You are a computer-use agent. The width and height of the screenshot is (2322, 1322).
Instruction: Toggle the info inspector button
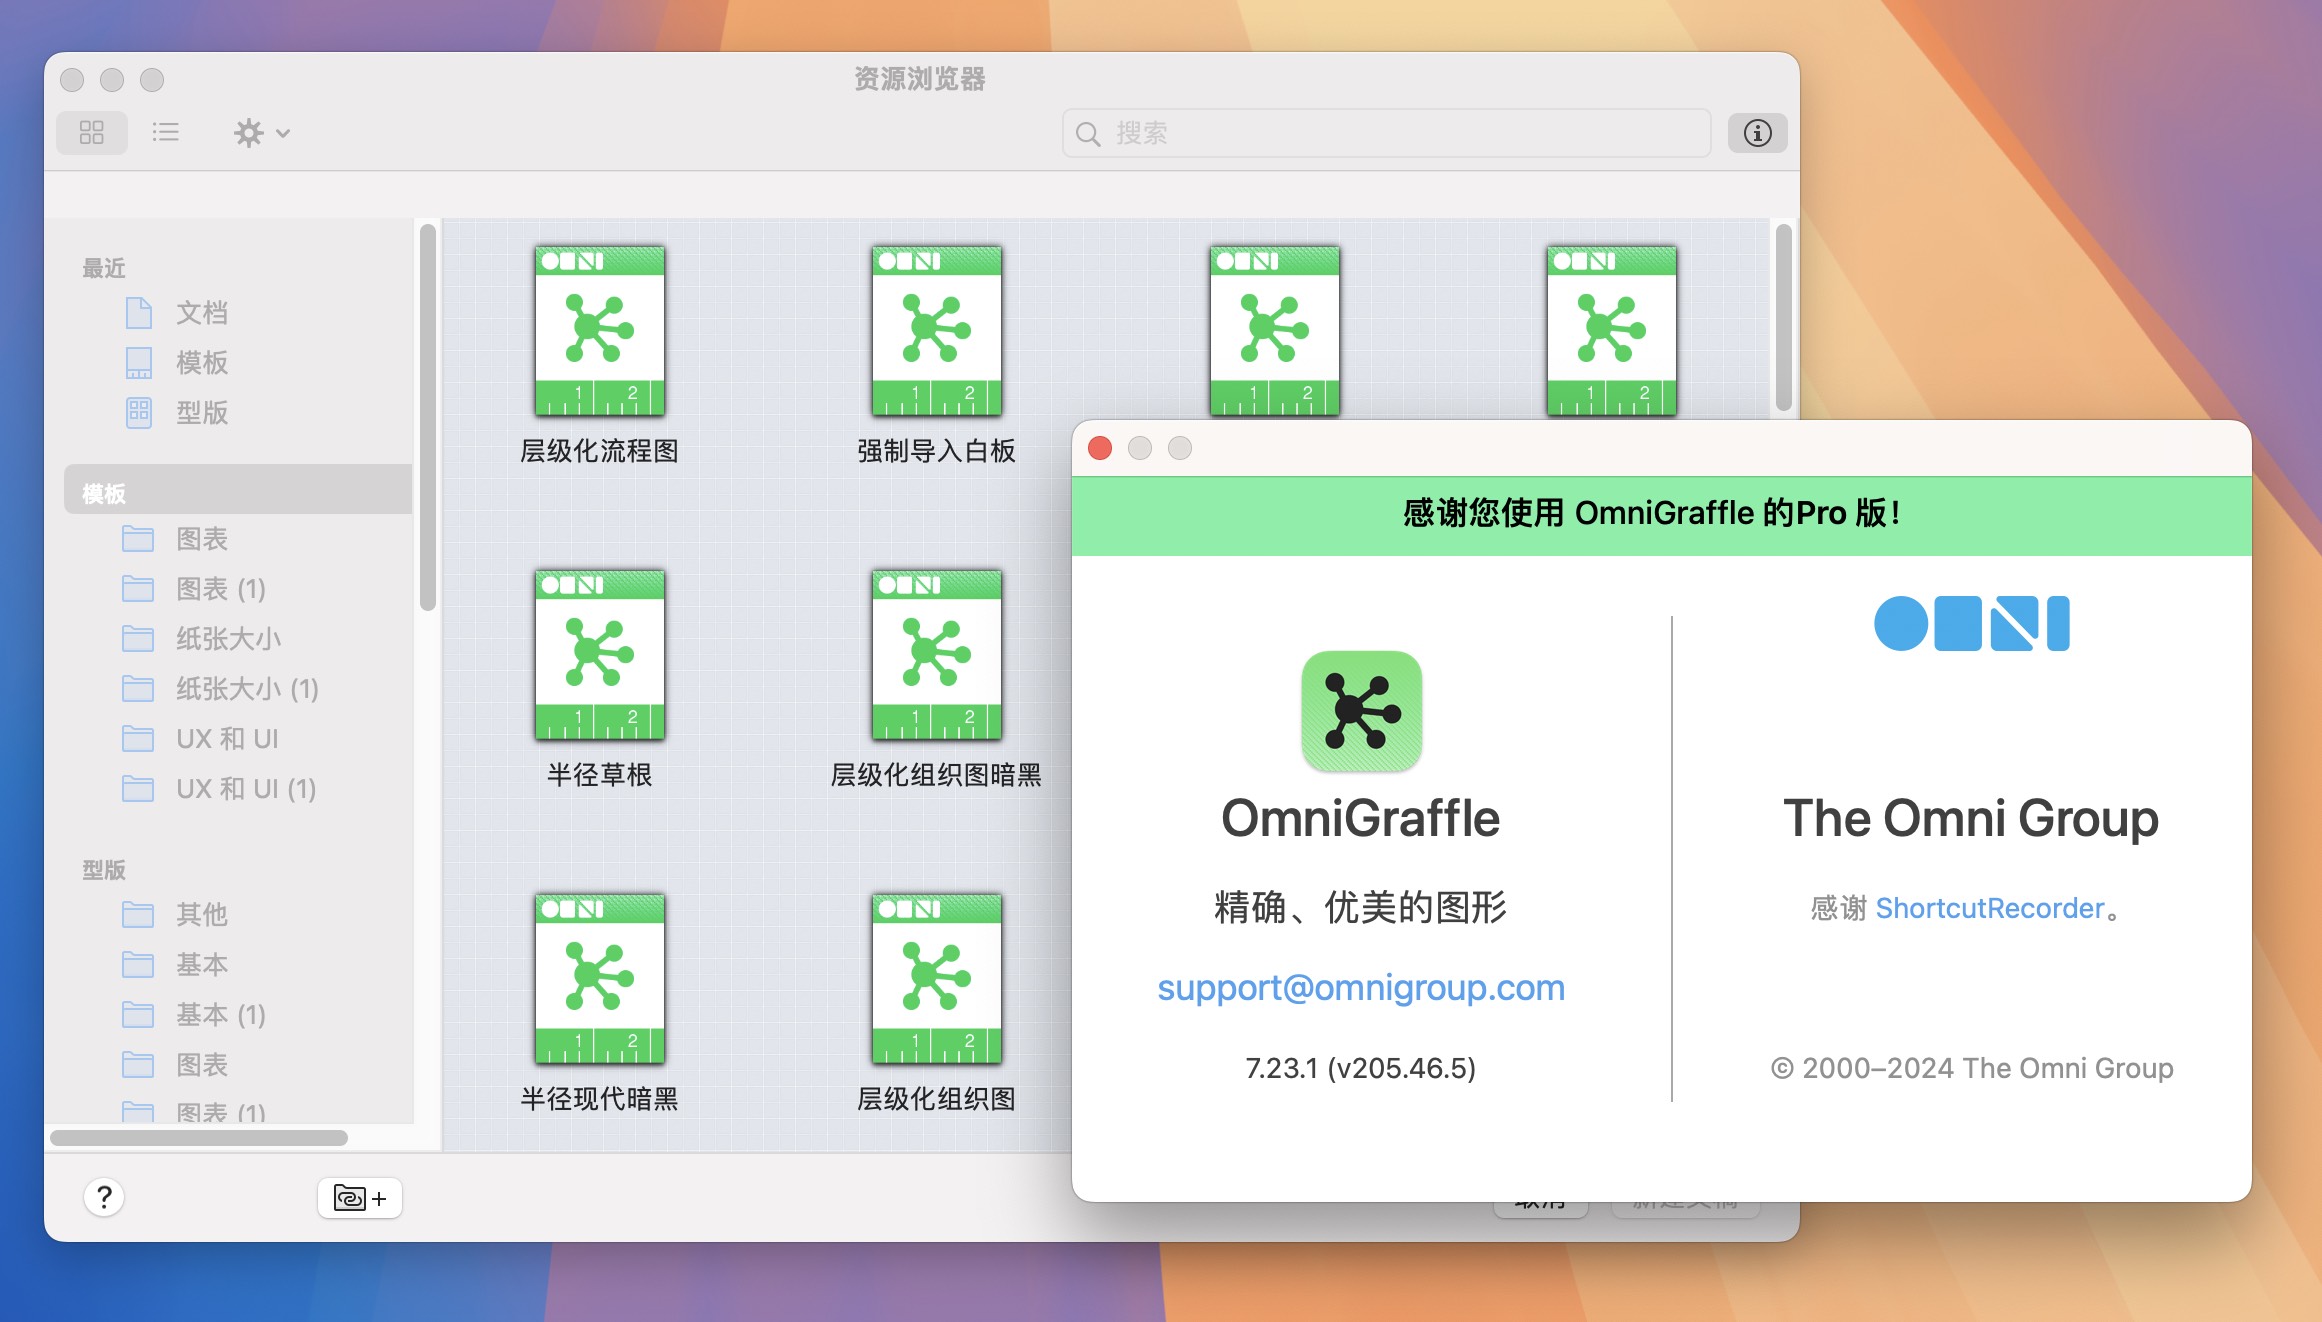pyautogui.click(x=1757, y=133)
